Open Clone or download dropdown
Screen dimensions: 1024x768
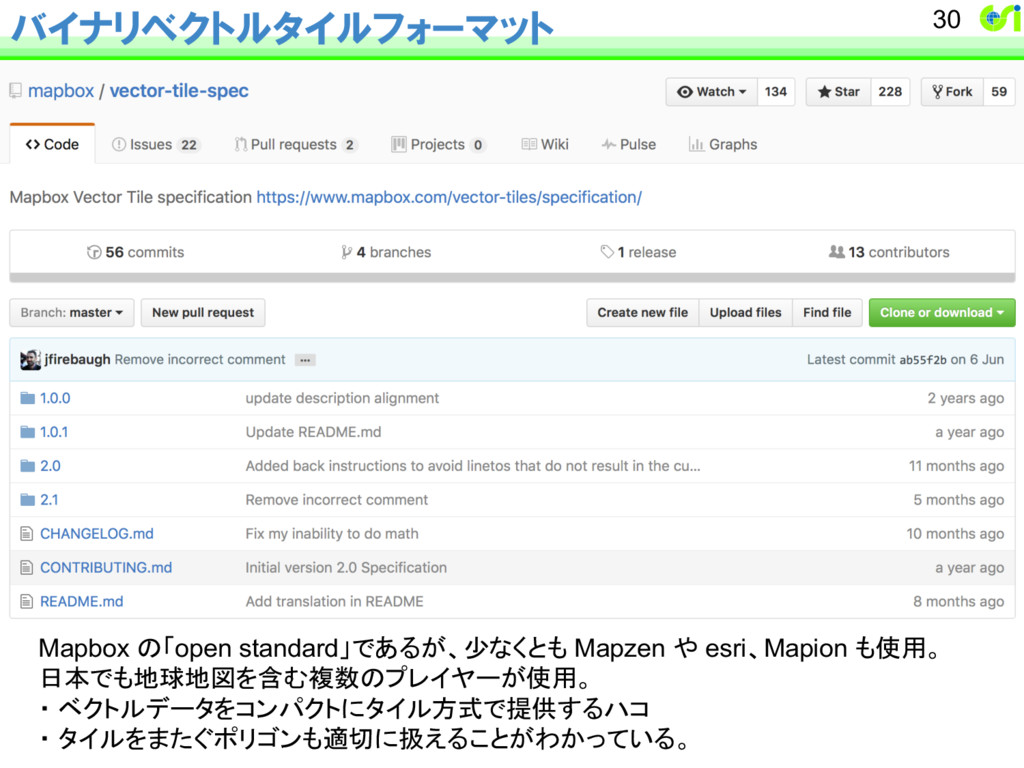(942, 313)
